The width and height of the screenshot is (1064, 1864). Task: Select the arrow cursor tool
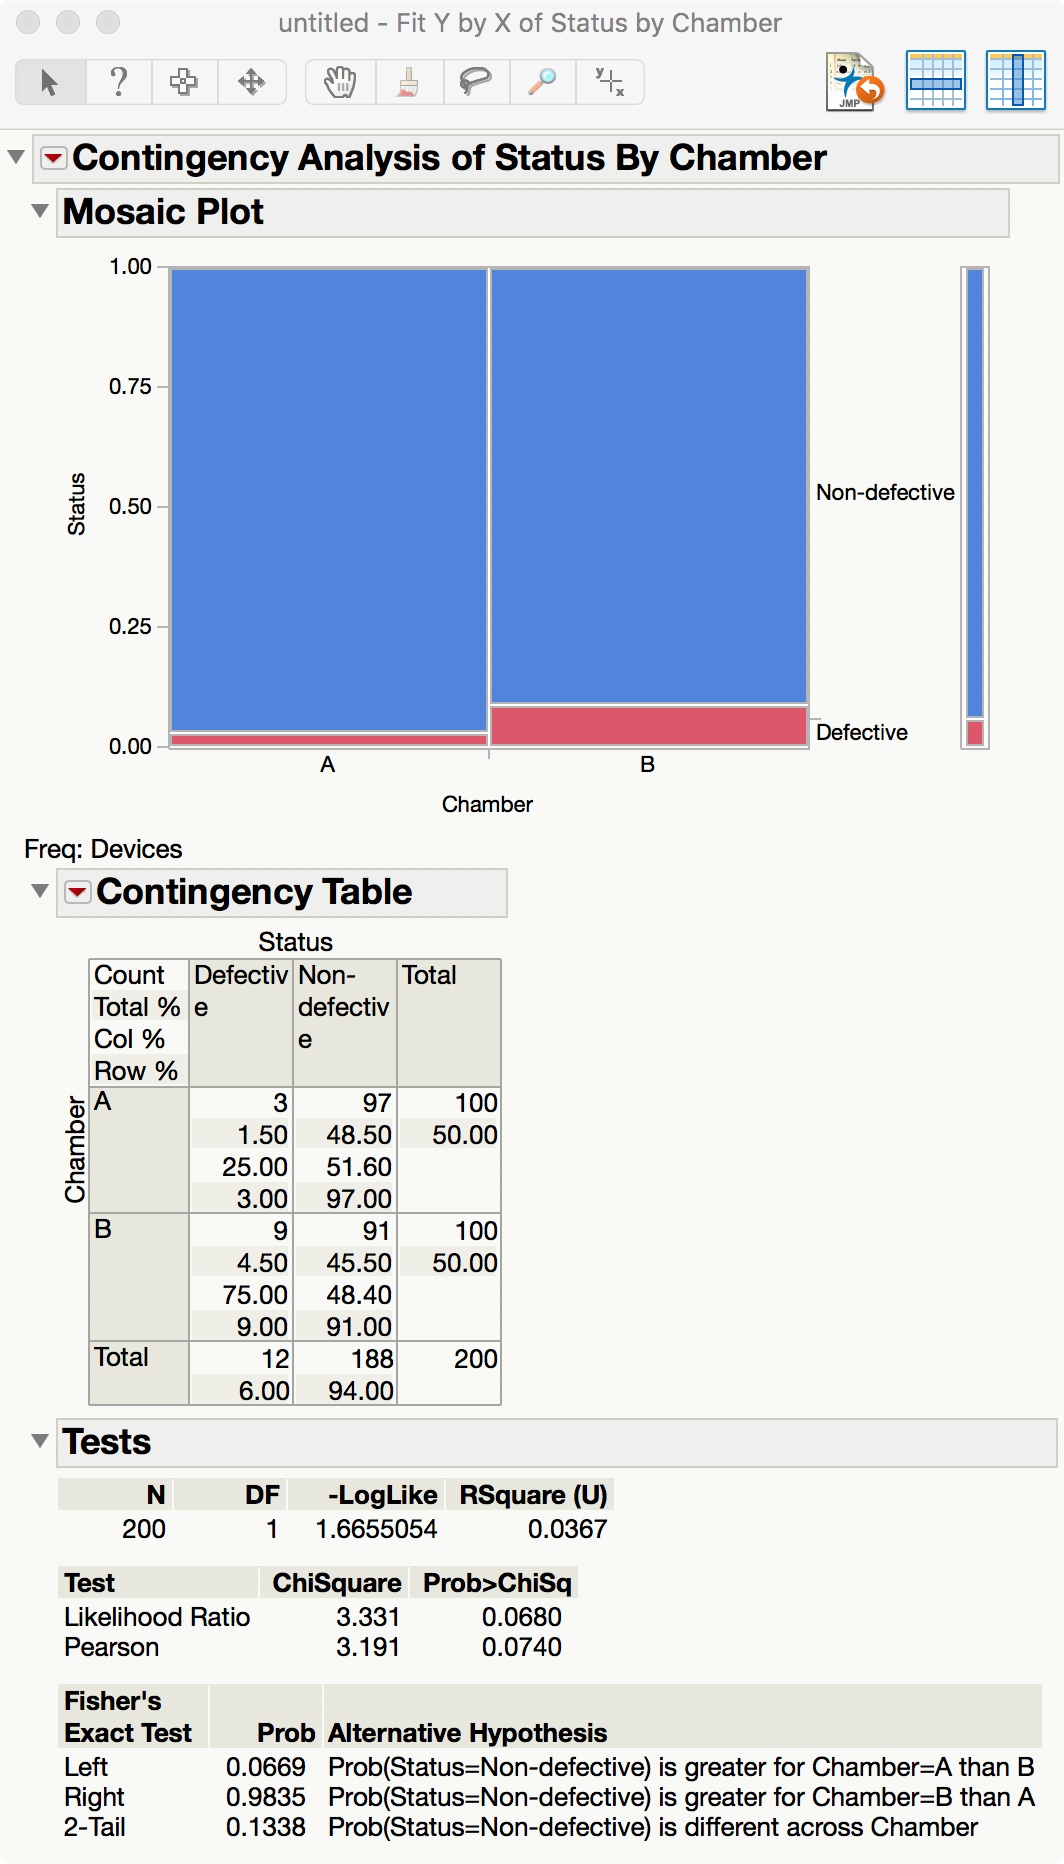(x=49, y=82)
